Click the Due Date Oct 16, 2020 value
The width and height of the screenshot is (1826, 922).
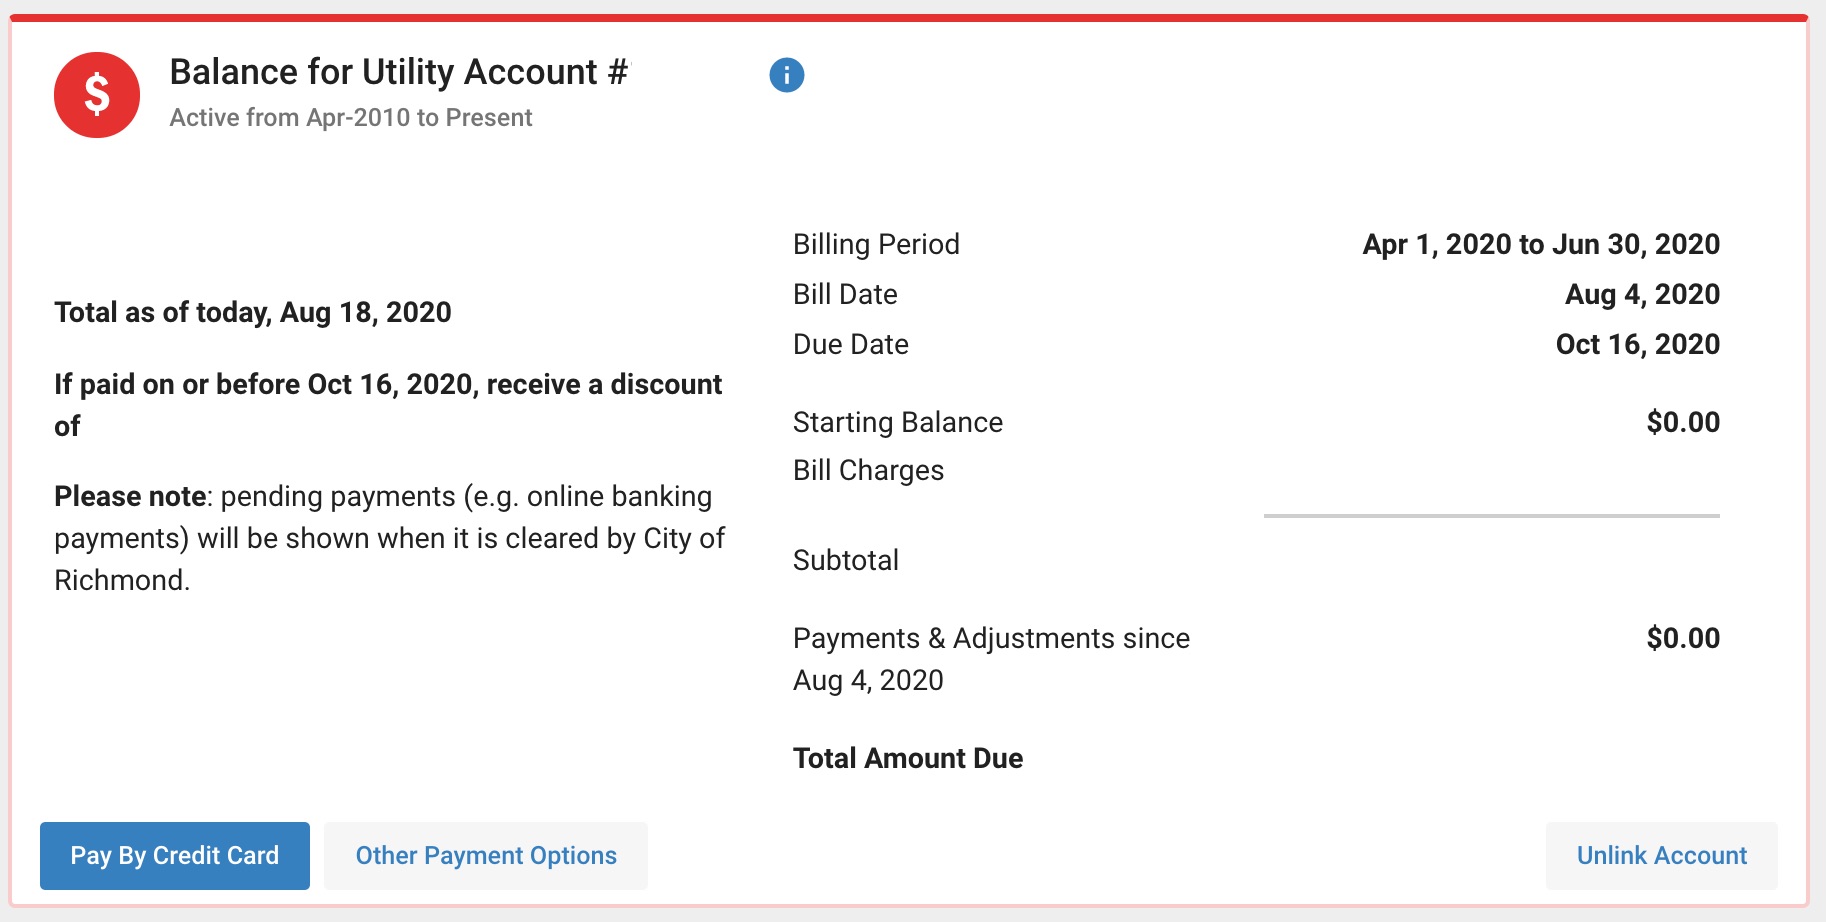pyautogui.click(x=1637, y=344)
